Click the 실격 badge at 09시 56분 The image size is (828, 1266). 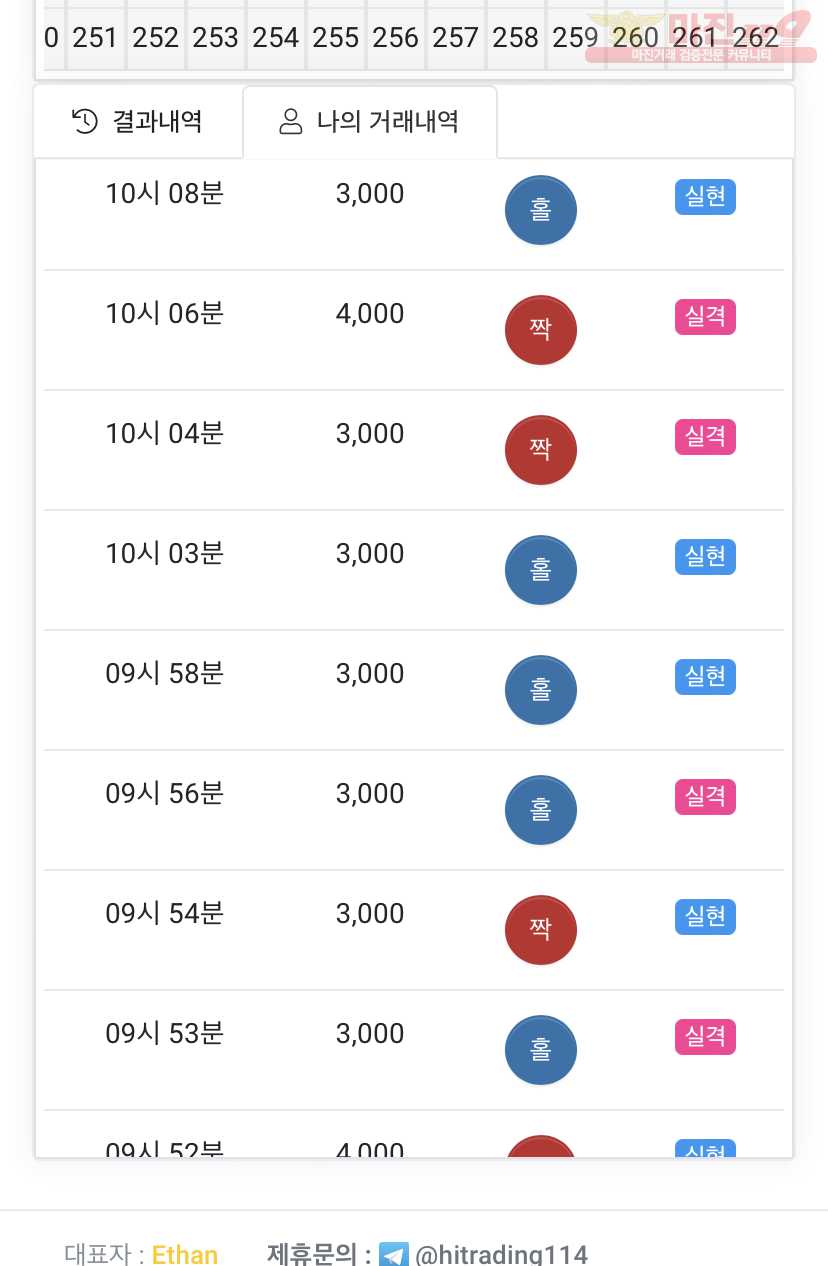tap(705, 797)
